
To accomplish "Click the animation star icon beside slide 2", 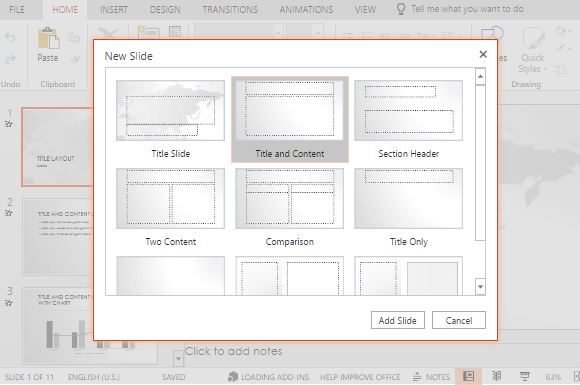I will point(9,213).
